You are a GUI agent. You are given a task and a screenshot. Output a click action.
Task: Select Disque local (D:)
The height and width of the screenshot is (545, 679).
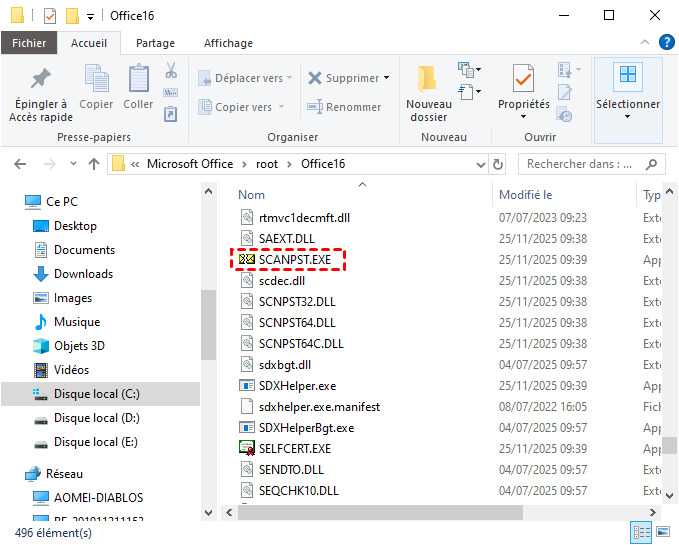click(x=87, y=418)
